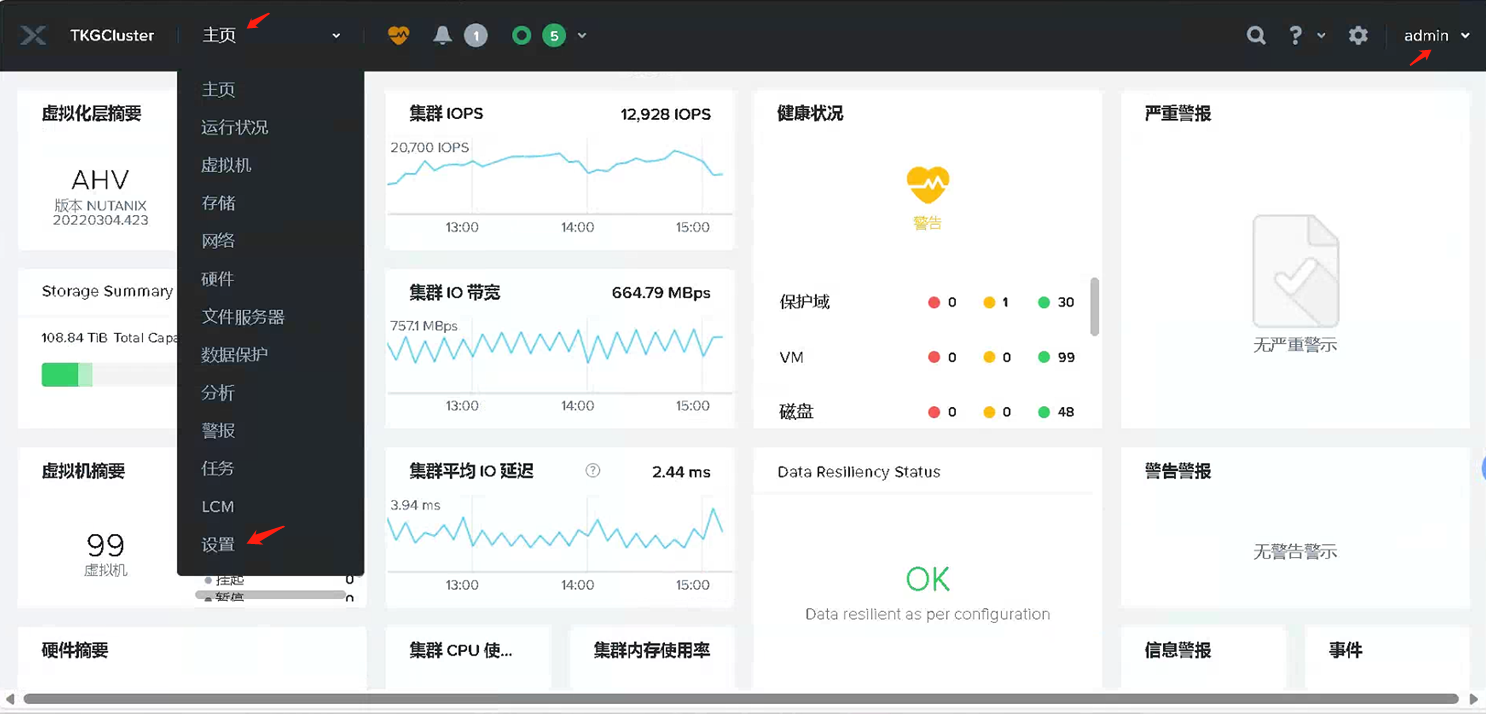Click the 硬件摘要 widget title
Image resolution: width=1486 pixels, height=714 pixels.
point(75,650)
